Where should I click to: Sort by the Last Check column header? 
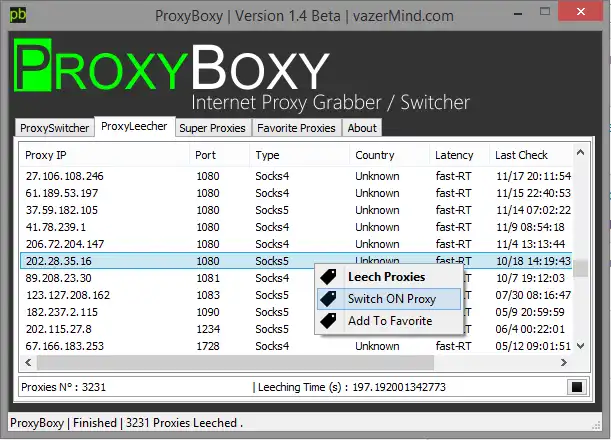(x=531, y=155)
